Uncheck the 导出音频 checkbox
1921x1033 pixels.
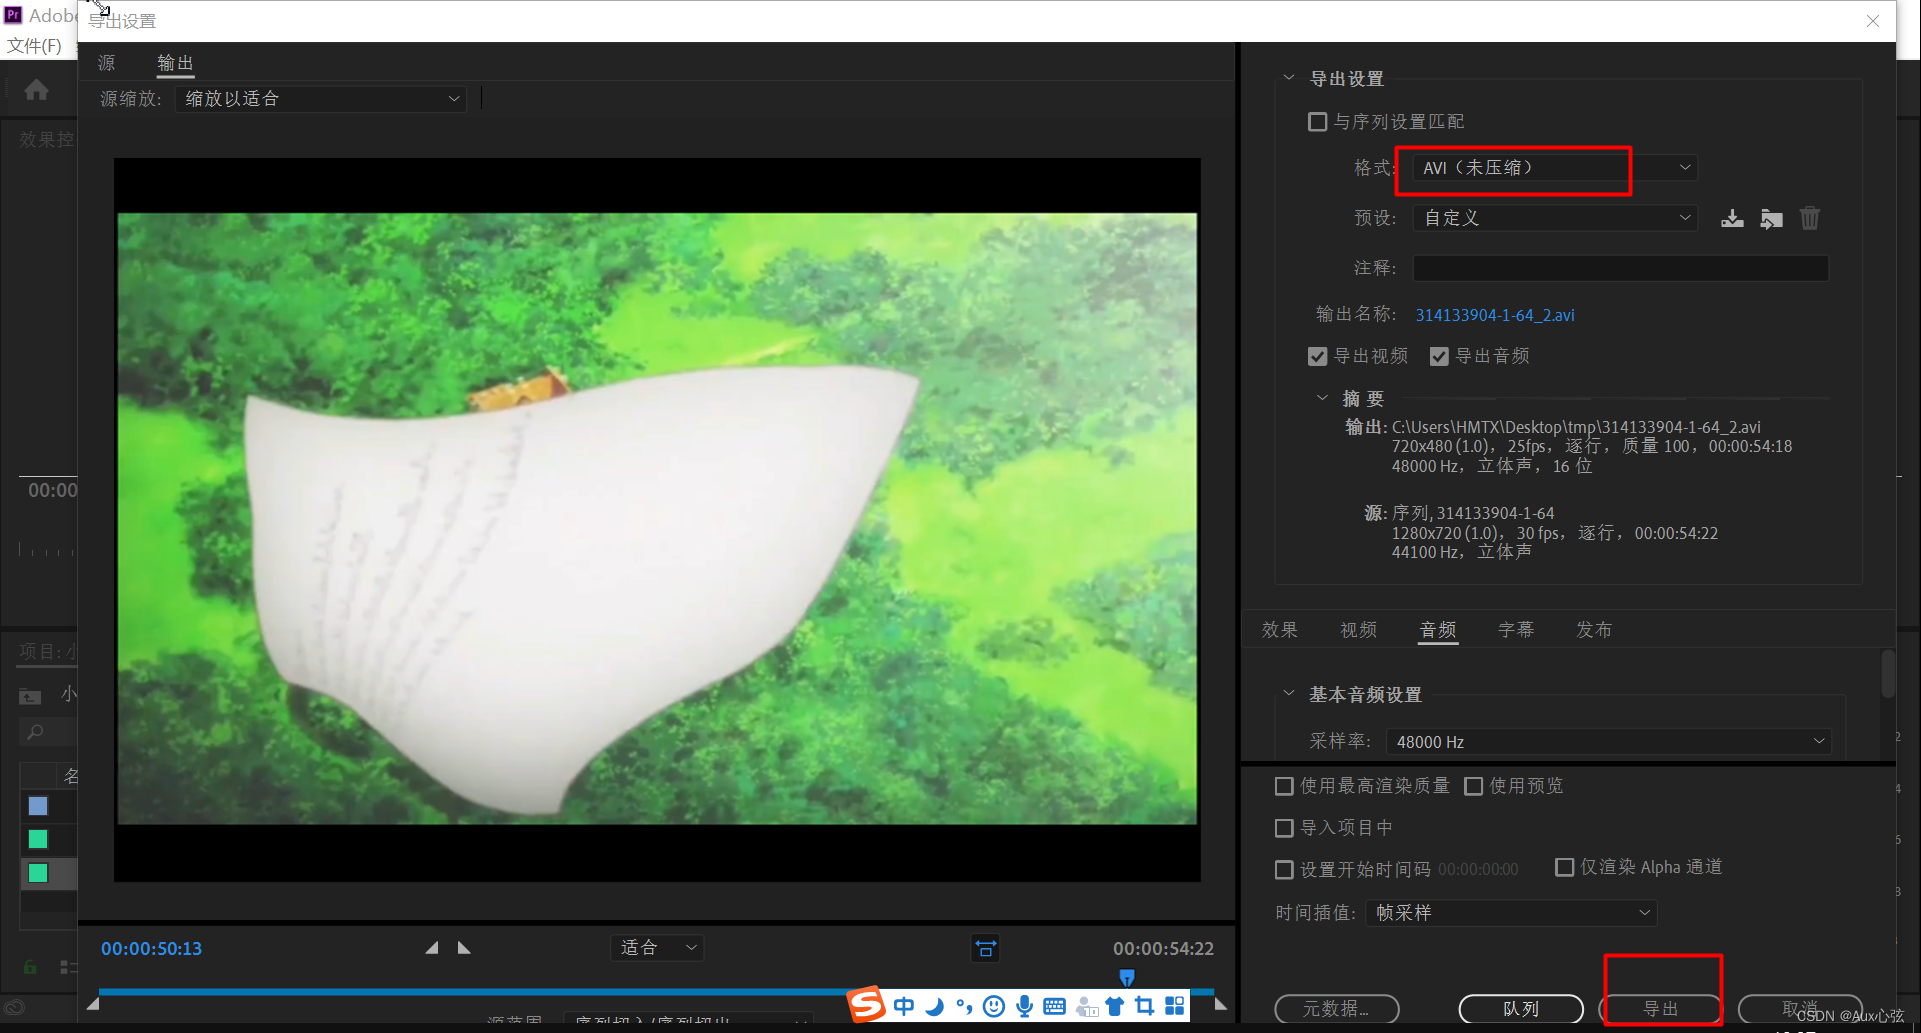point(1439,357)
